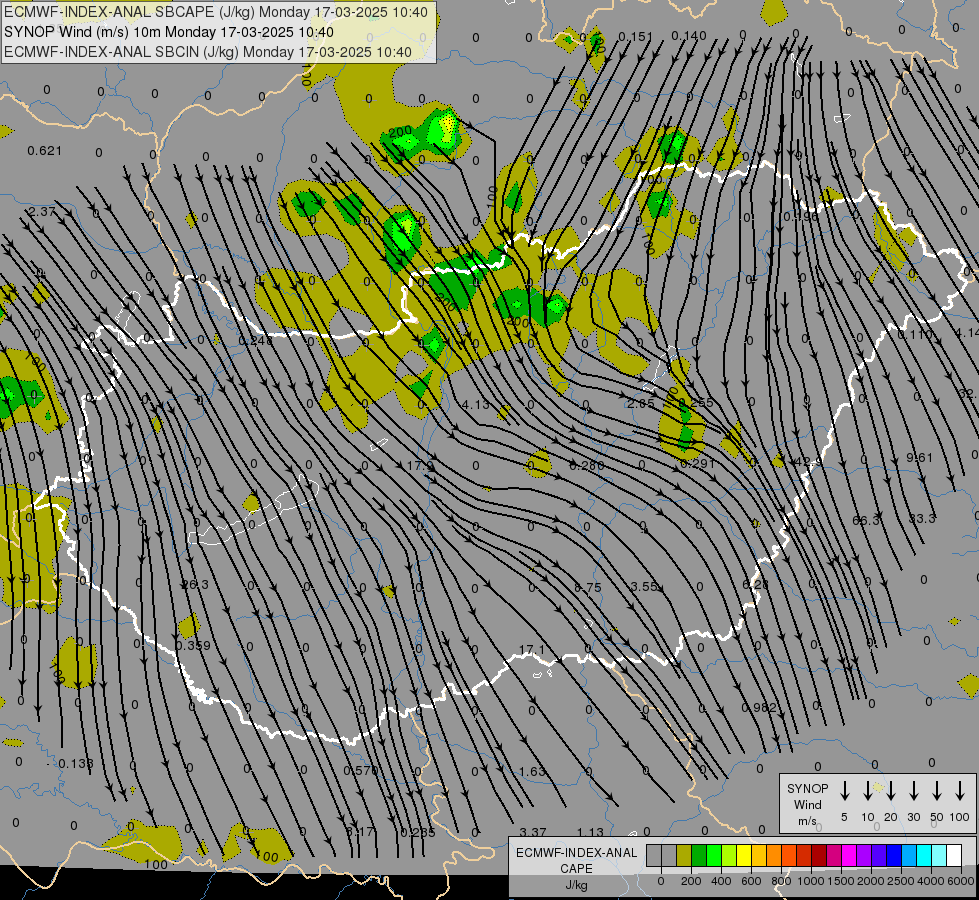Click the SYNOP Wind 10m title line
Viewport: 979px width, 900px height.
tap(169, 32)
